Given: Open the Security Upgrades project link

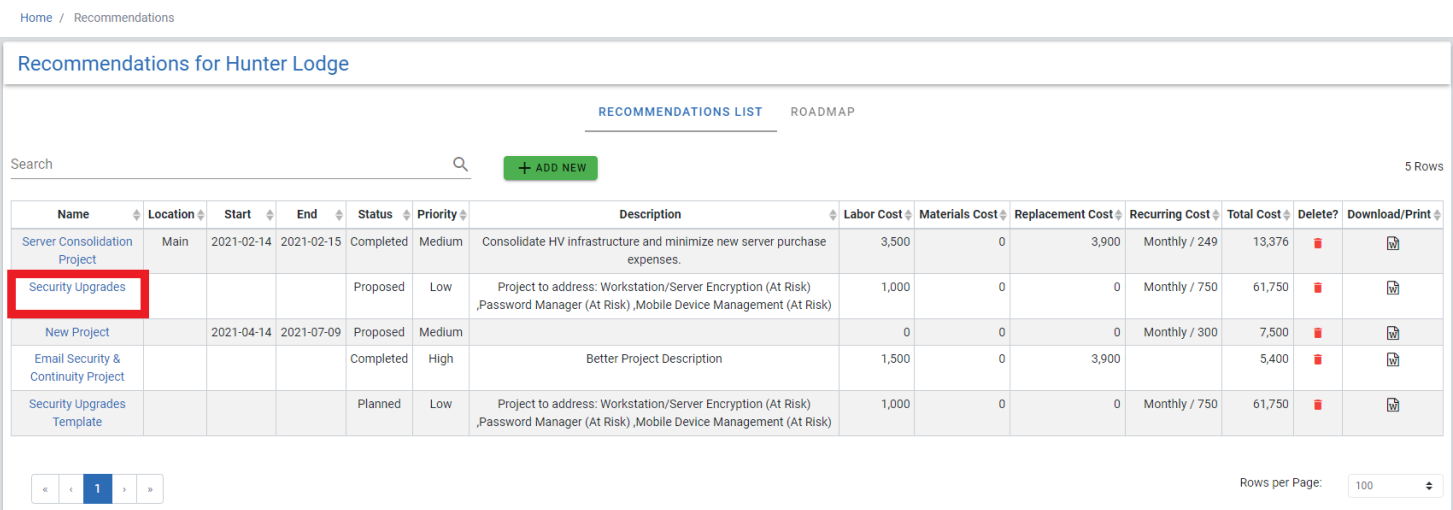Looking at the screenshot, I should coord(77,287).
